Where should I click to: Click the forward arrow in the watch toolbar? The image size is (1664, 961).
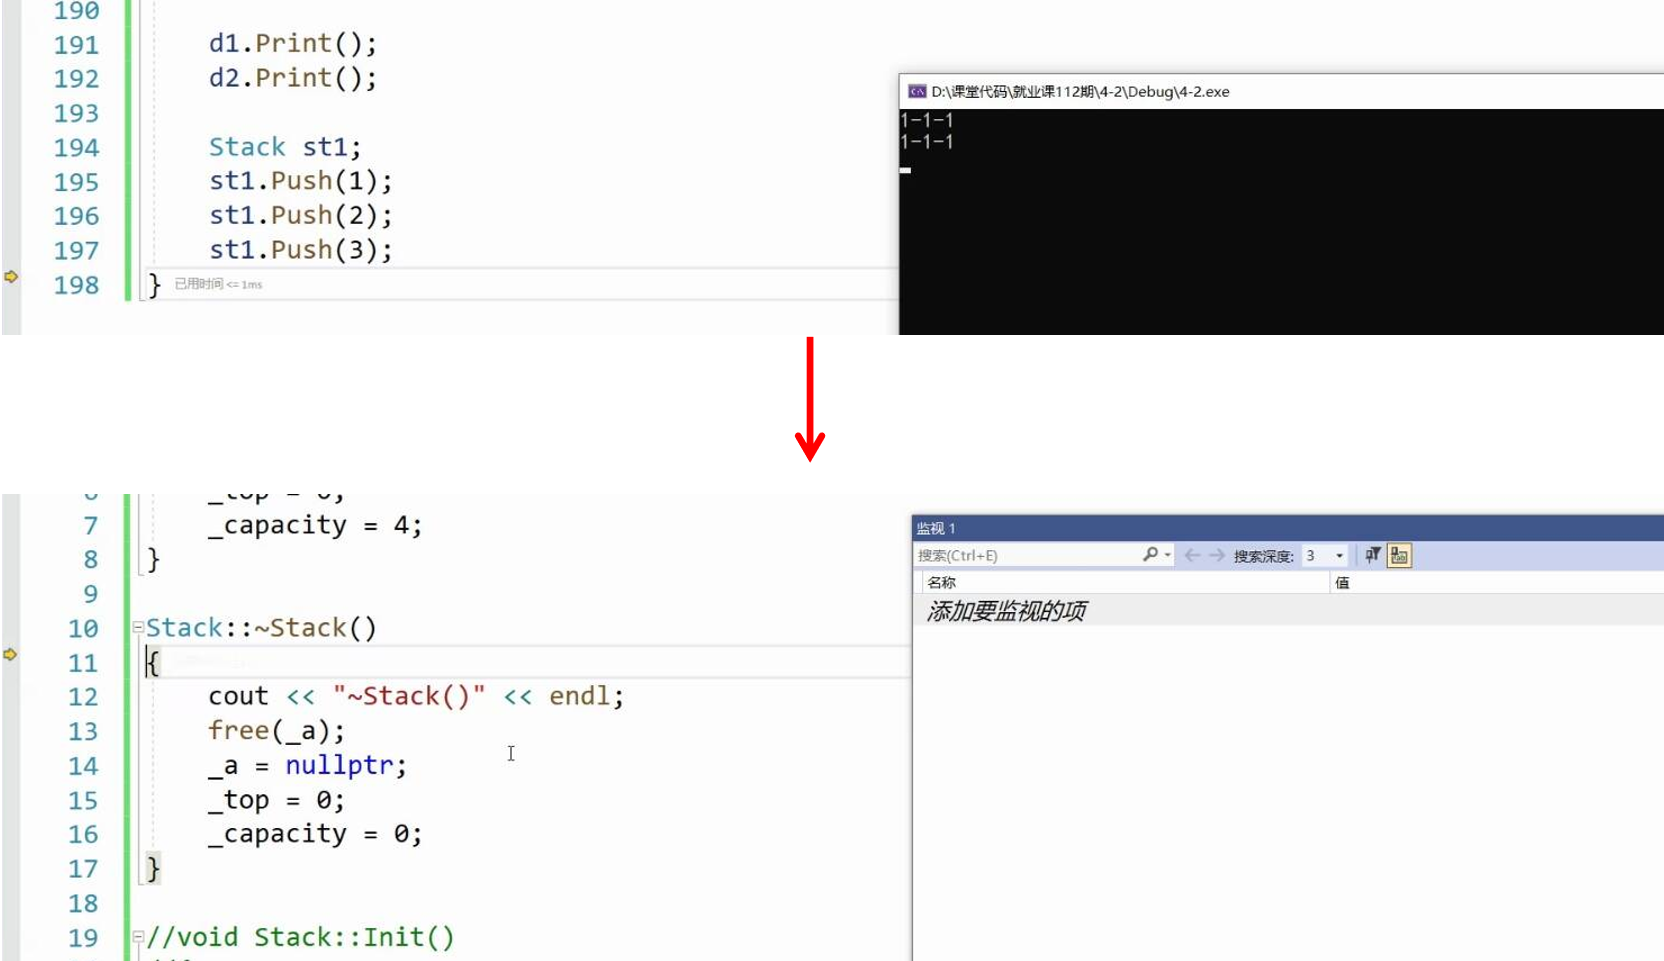1216,555
